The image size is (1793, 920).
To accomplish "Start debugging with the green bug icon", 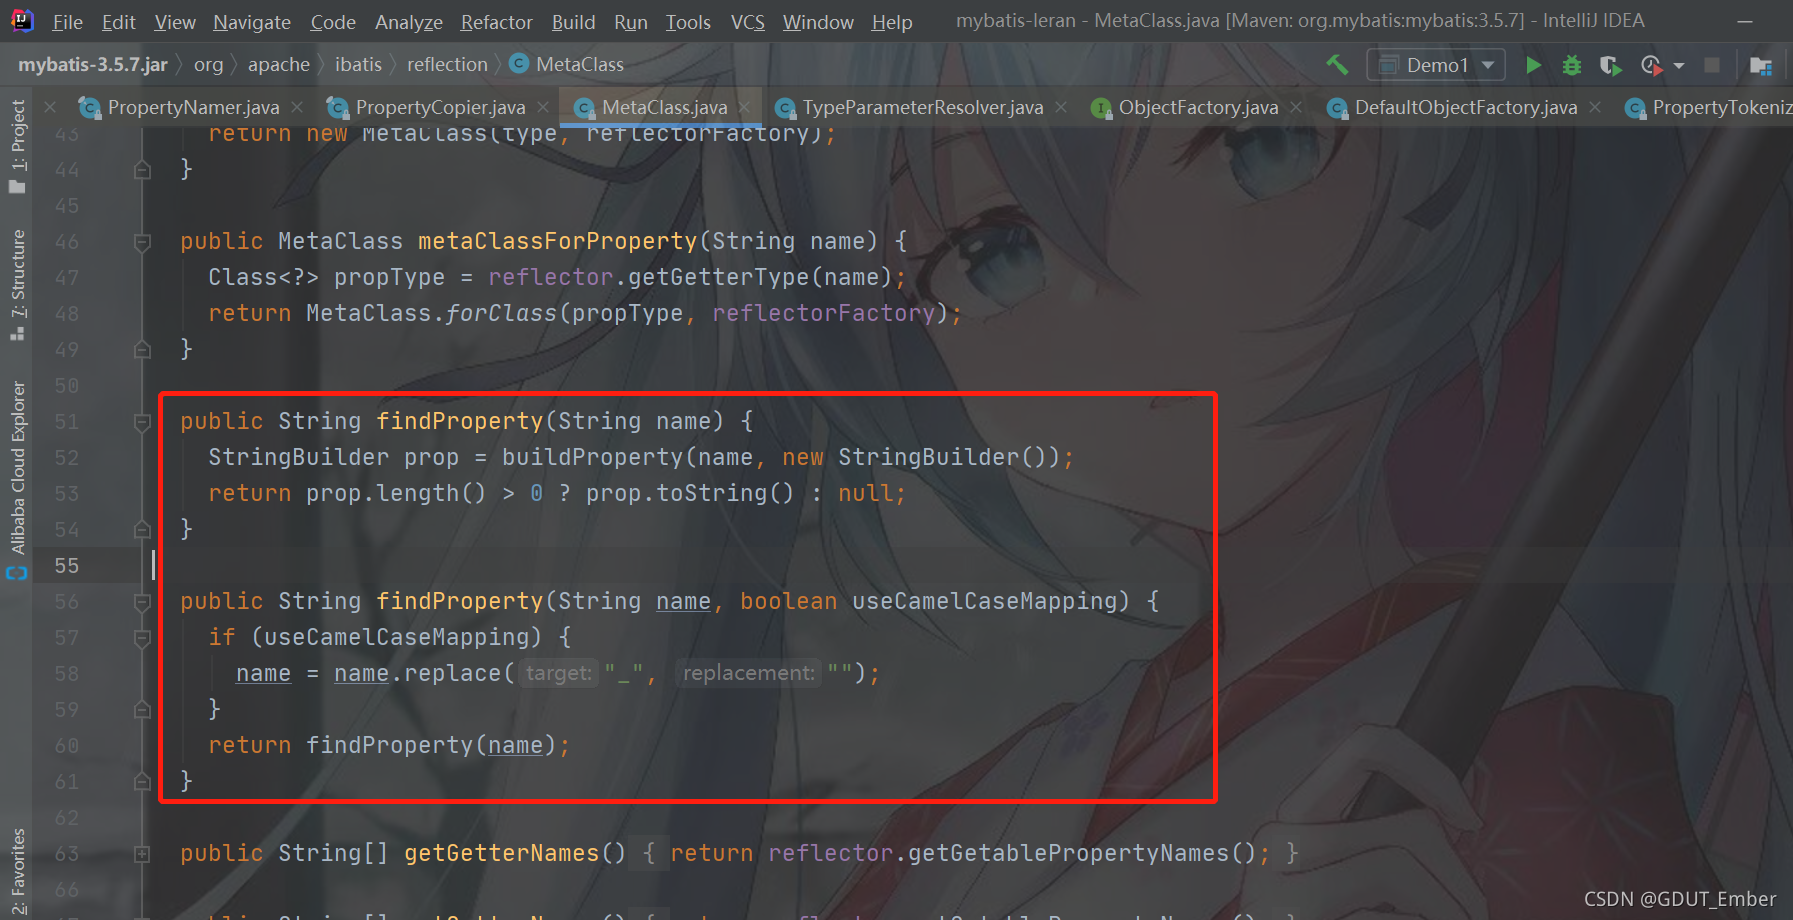I will (x=1572, y=65).
